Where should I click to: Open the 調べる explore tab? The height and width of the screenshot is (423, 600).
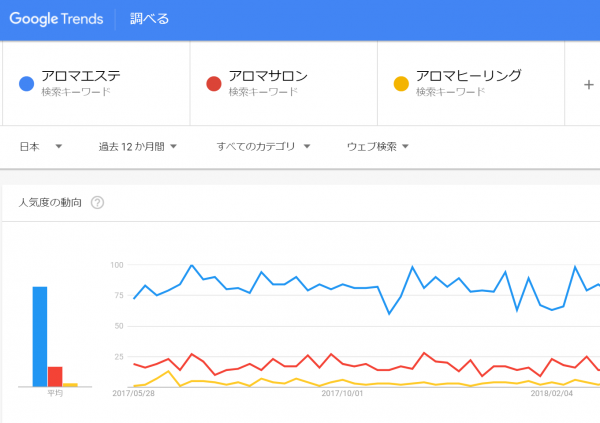(150, 19)
